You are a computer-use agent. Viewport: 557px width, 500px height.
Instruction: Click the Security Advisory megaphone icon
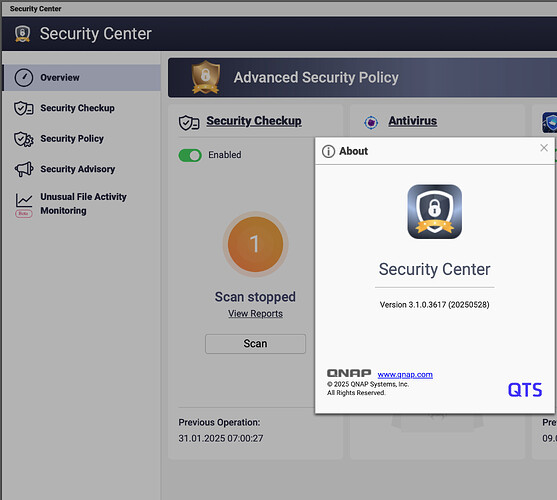[24, 169]
